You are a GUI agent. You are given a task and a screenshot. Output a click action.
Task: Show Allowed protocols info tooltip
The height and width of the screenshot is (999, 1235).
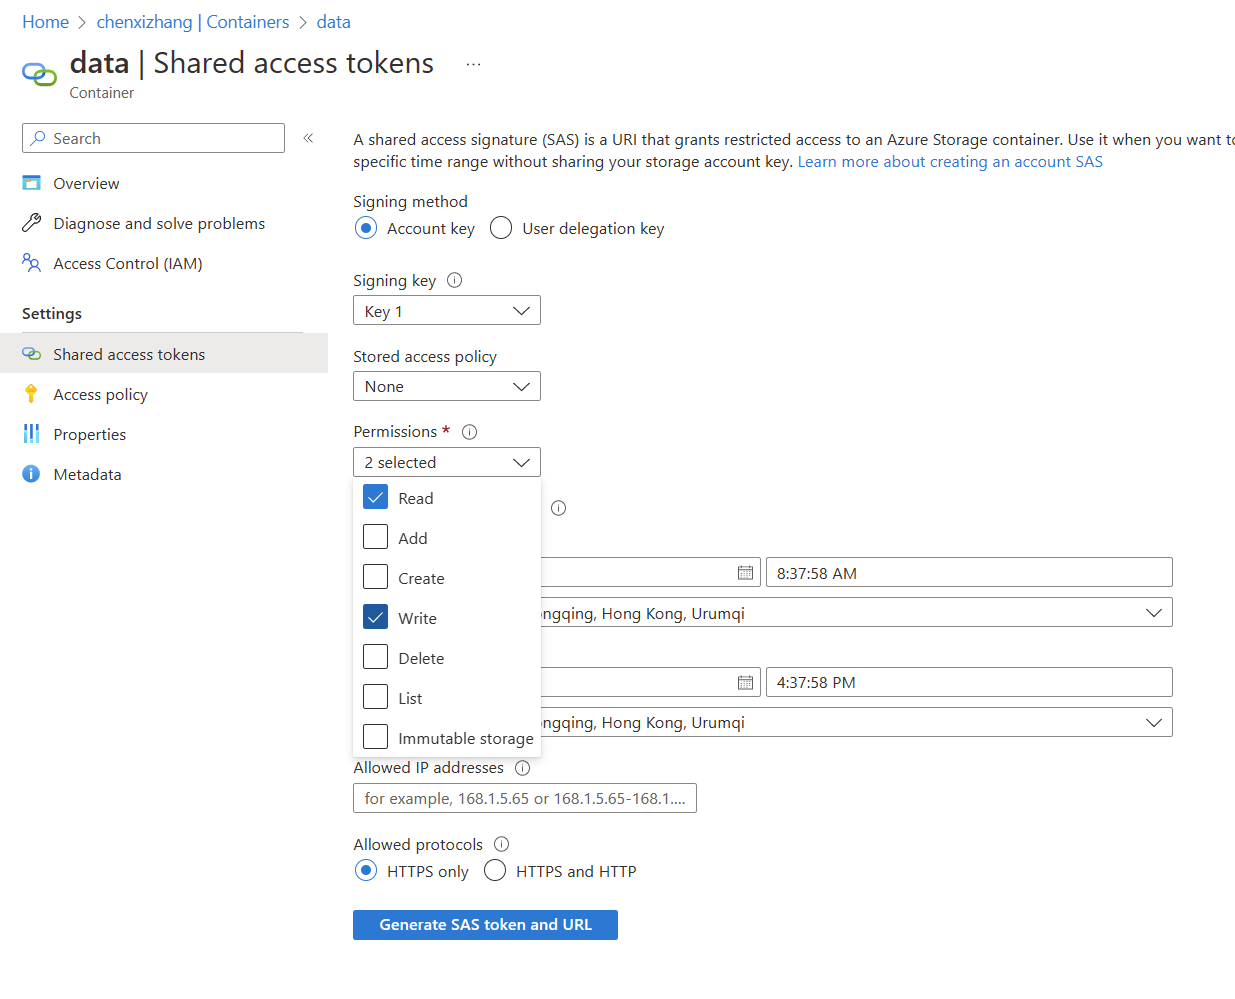(x=501, y=844)
